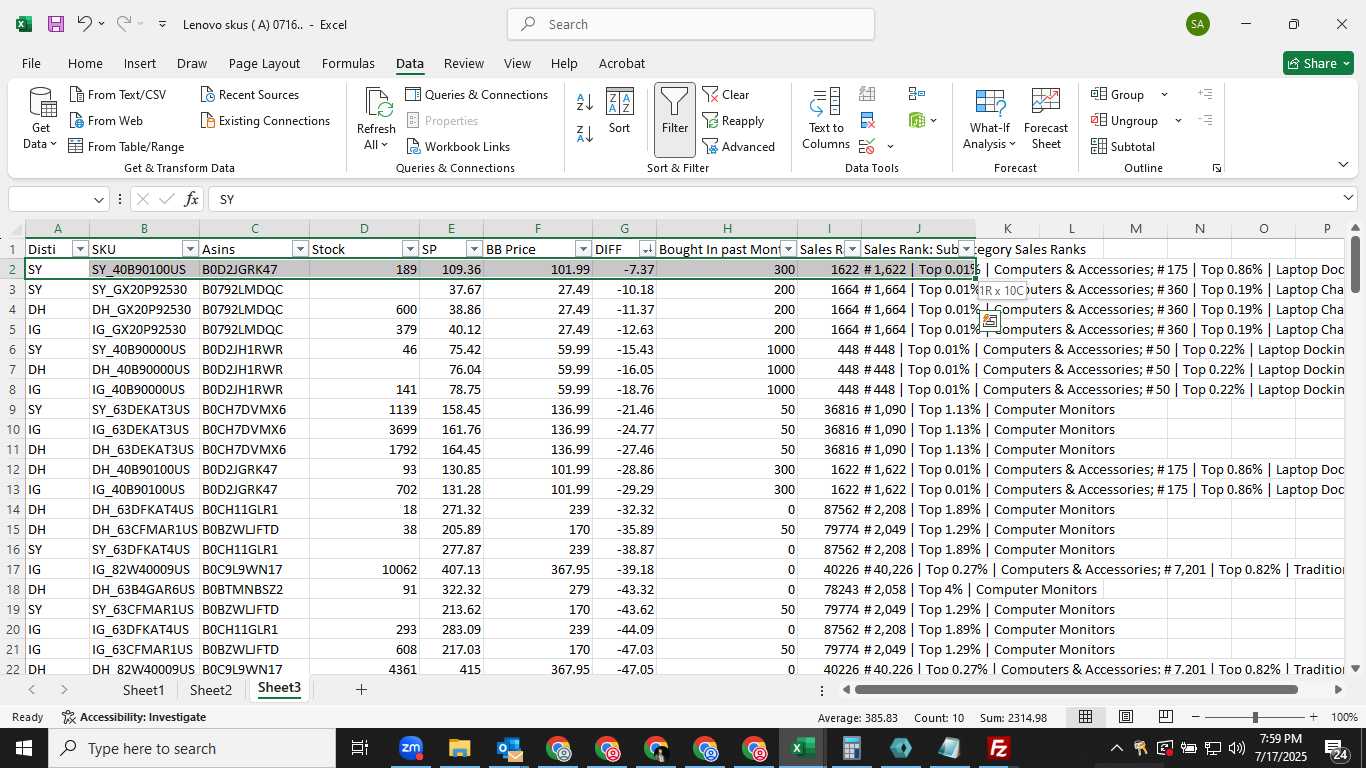Add a new sheet
This screenshot has height=768, width=1366.
[x=361, y=690]
